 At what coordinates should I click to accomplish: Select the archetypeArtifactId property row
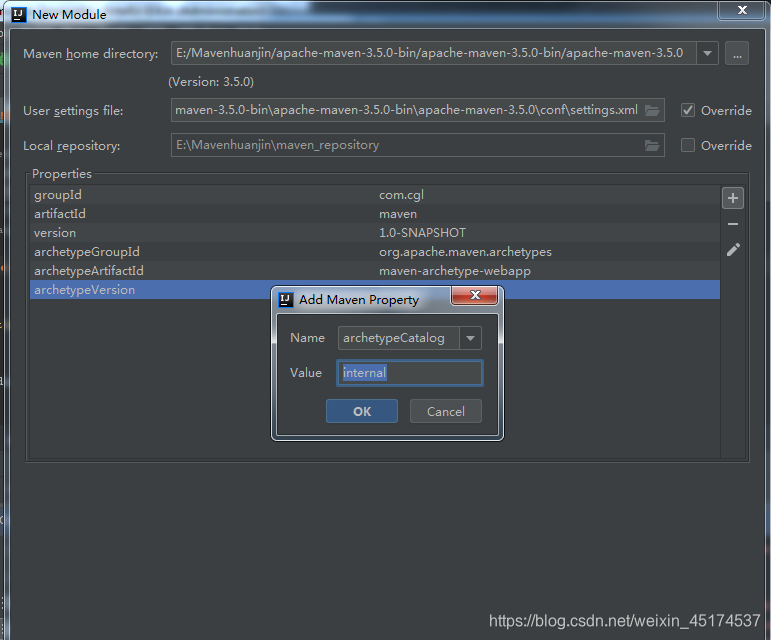point(375,271)
